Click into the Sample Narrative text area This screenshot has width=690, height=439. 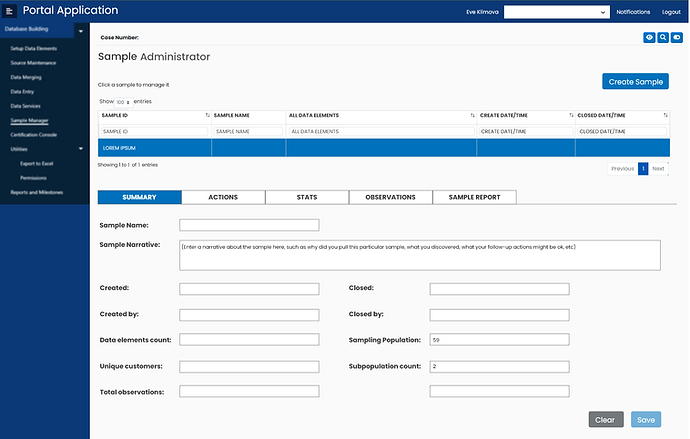point(420,255)
